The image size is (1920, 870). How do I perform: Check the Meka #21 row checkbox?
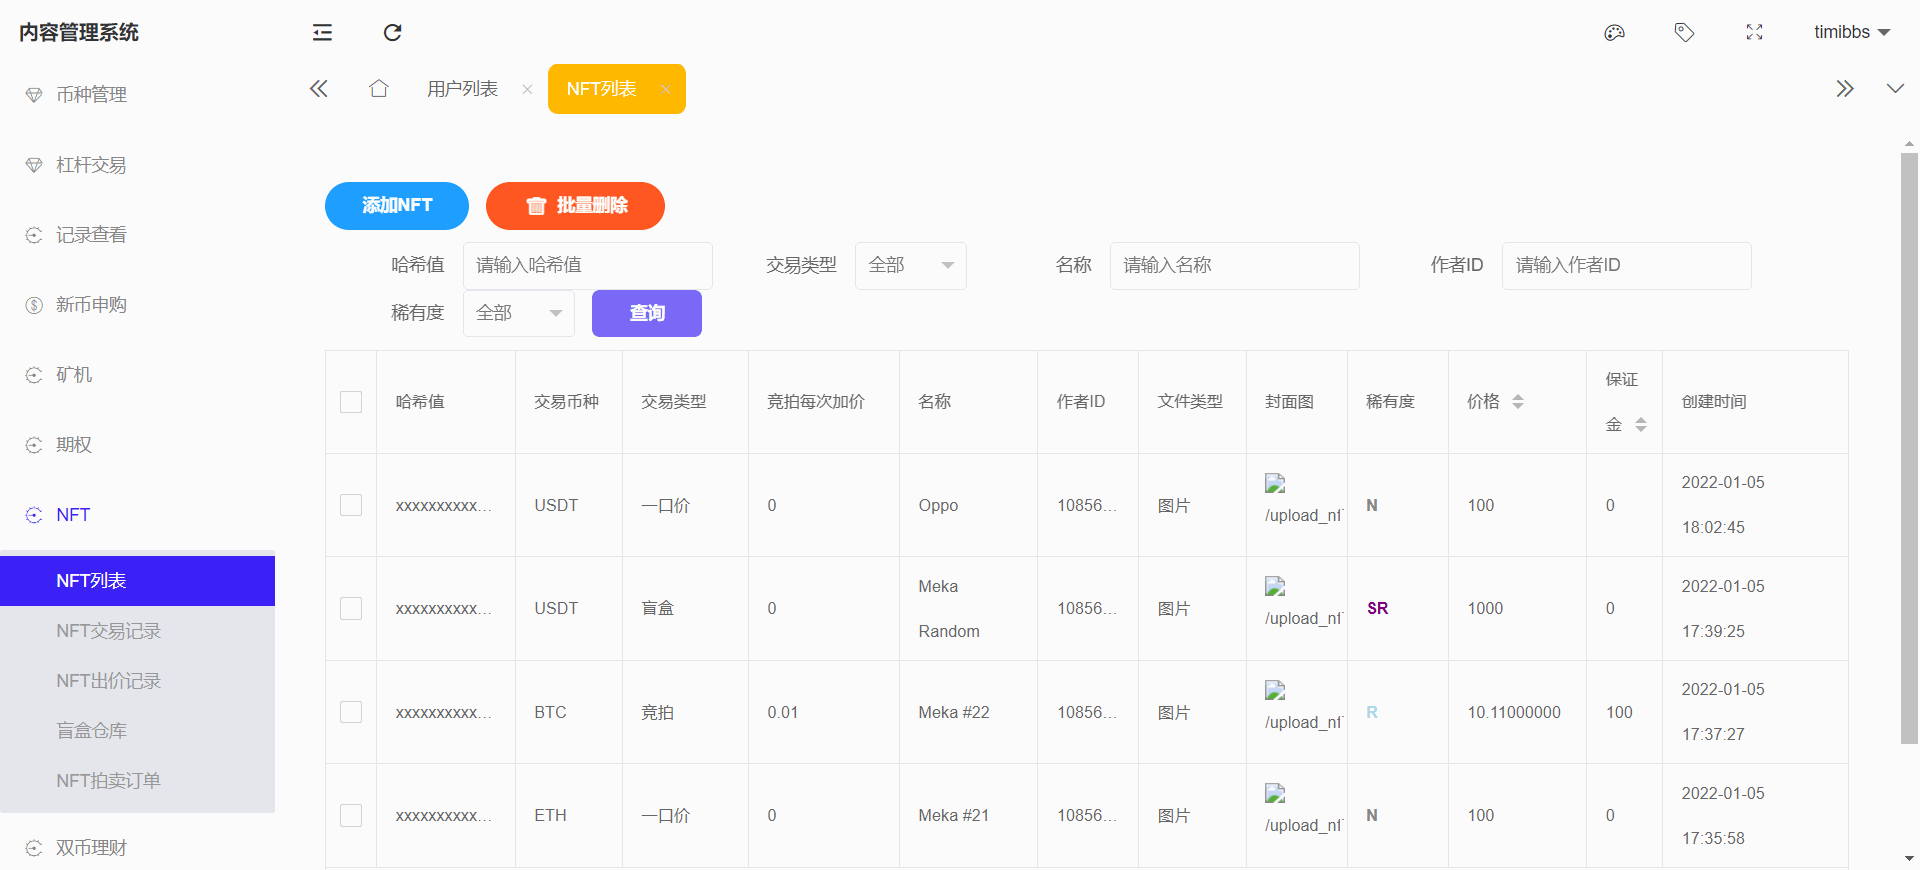[351, 815]
